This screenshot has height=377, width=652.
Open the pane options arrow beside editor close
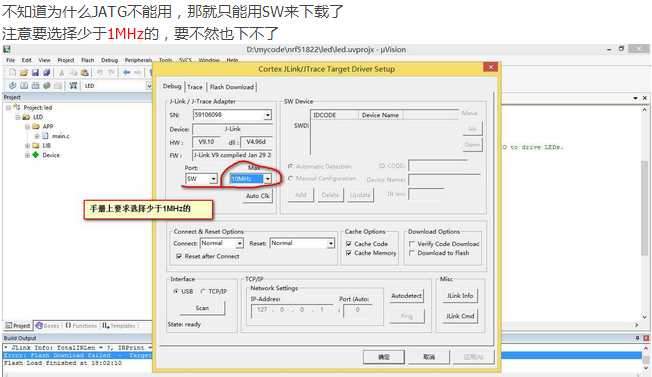point(635,98)
